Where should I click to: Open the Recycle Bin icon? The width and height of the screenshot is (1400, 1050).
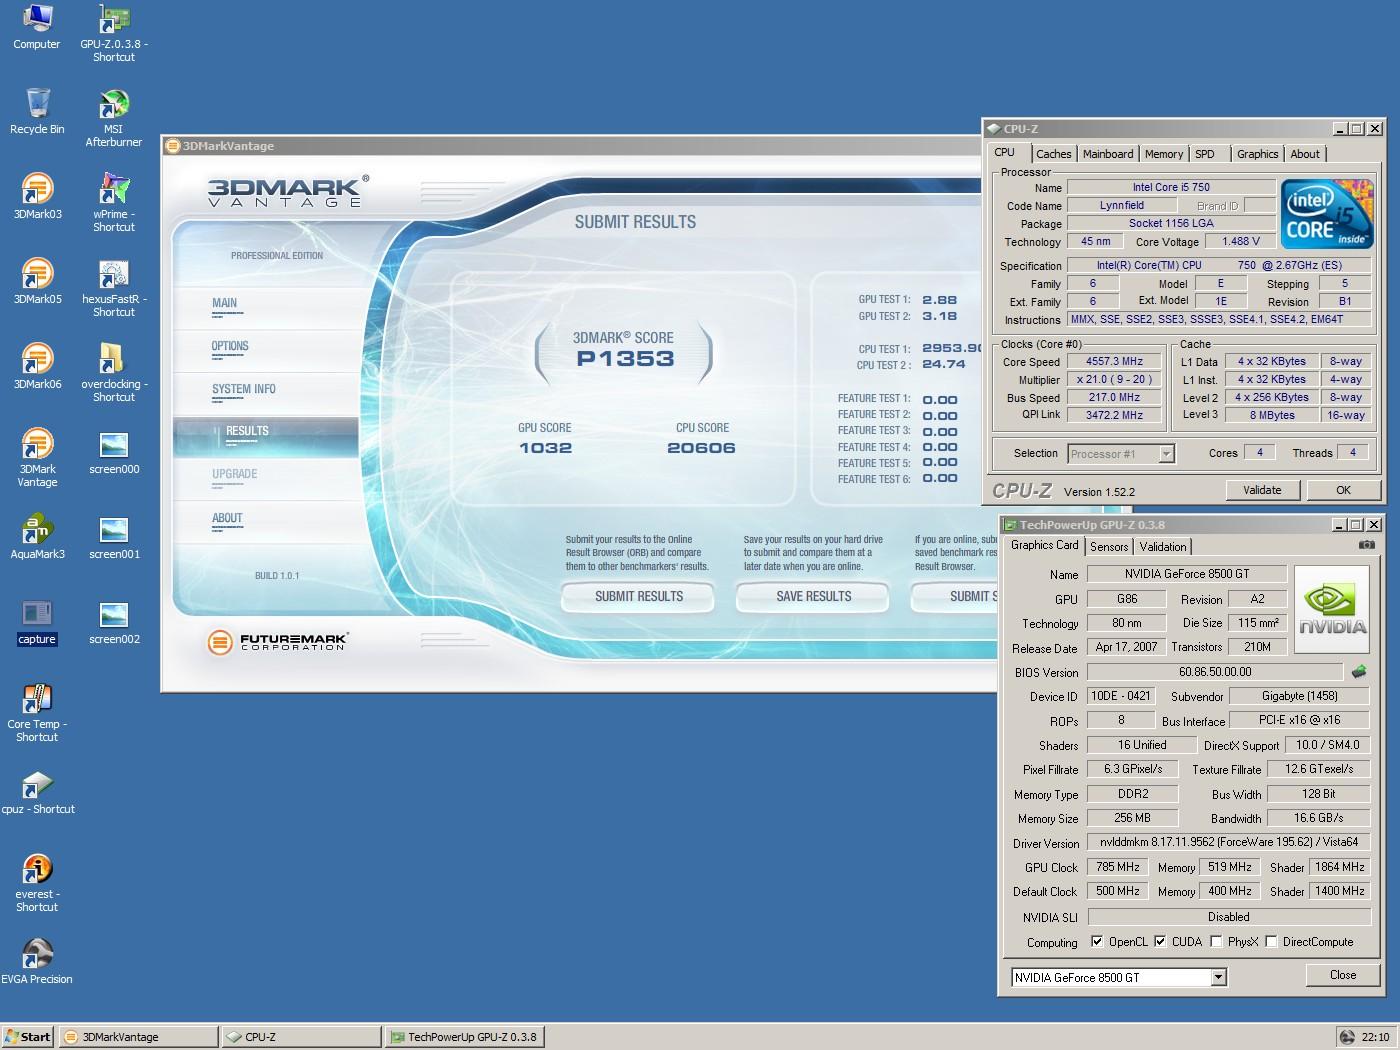pos(37,112)
